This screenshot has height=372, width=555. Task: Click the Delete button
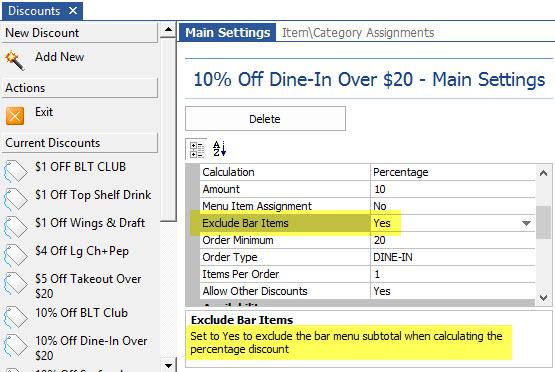coord(265,119)
